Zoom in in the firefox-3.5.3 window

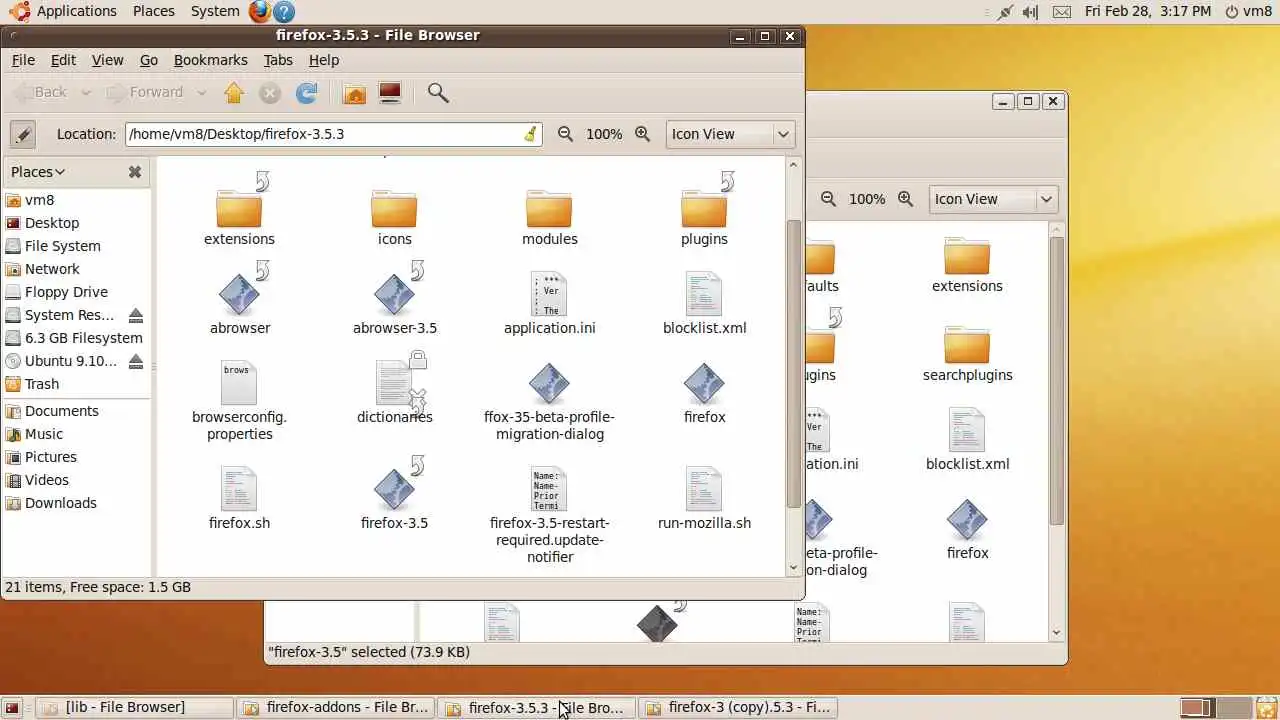(x=643, y=134)
